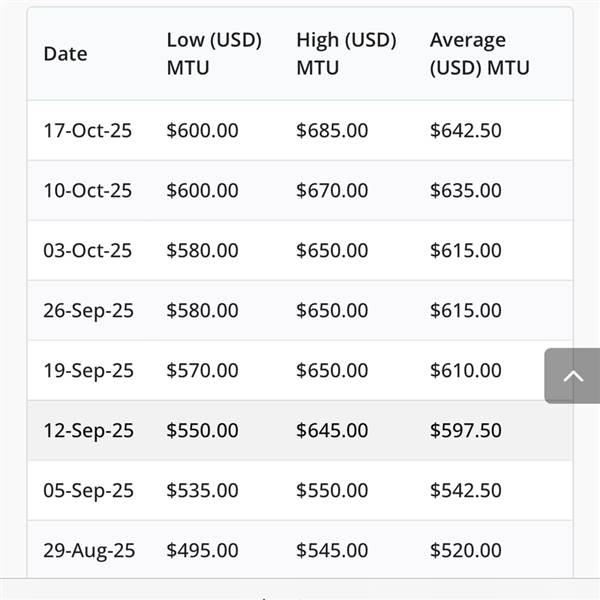Click the scroll-to-top arrow button
Viewport: 600px width, 600px height.
(x=573, y=376)
